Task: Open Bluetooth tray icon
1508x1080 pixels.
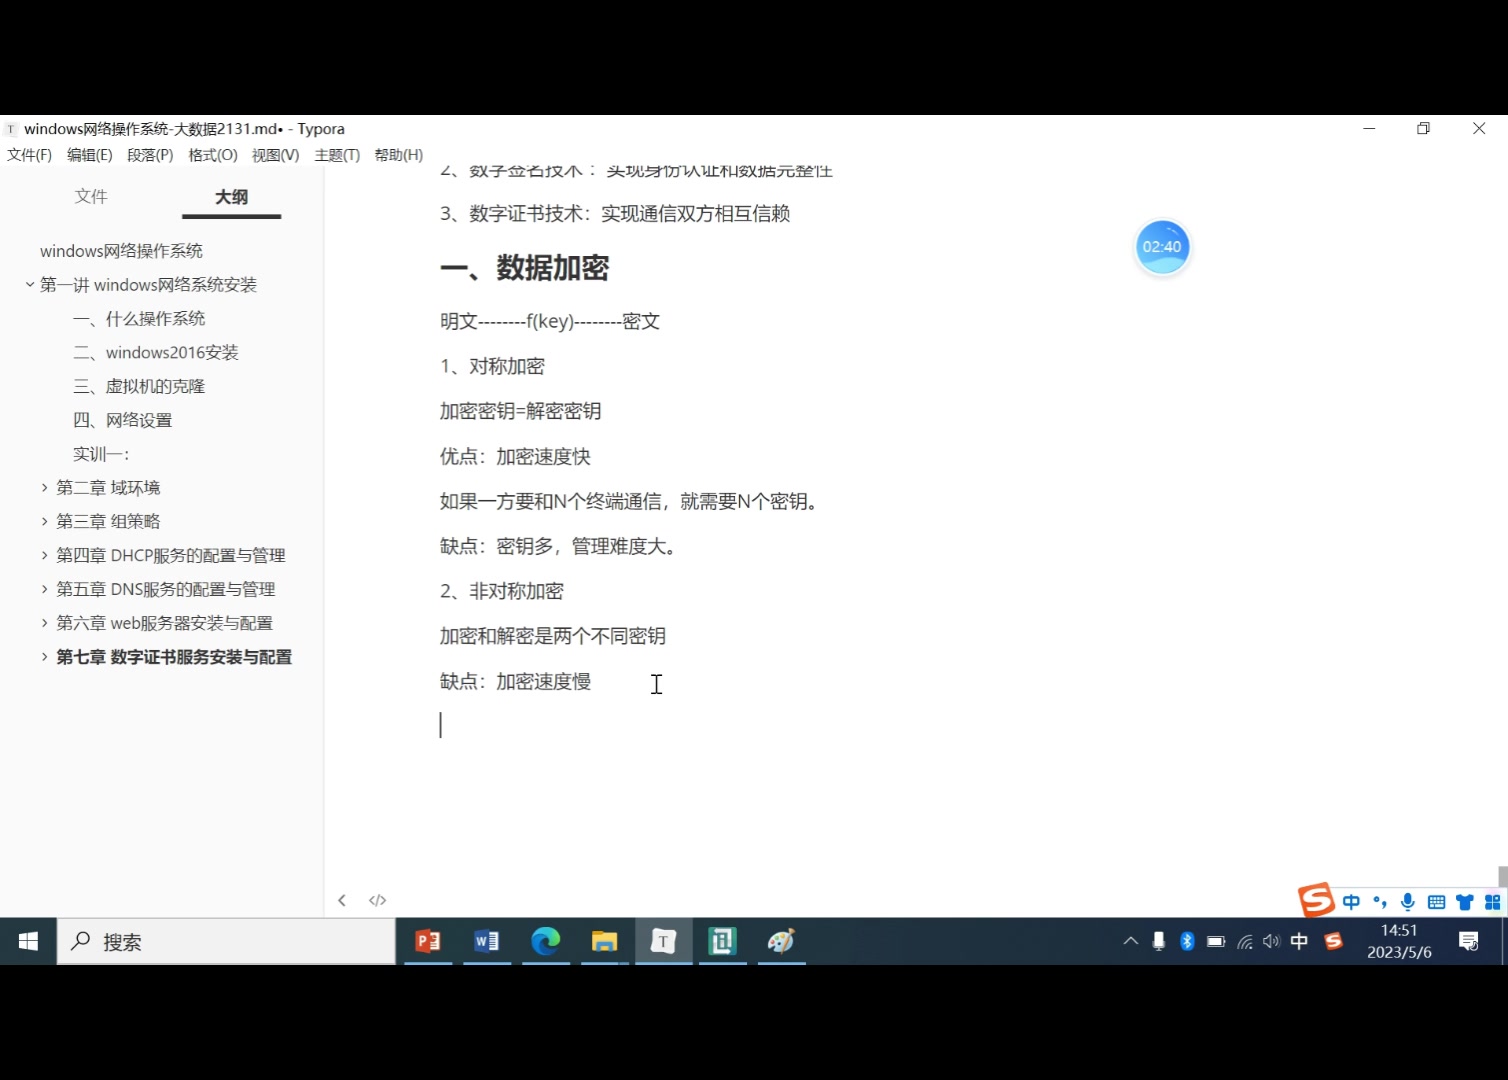Action: click(x=1187, y=941)
